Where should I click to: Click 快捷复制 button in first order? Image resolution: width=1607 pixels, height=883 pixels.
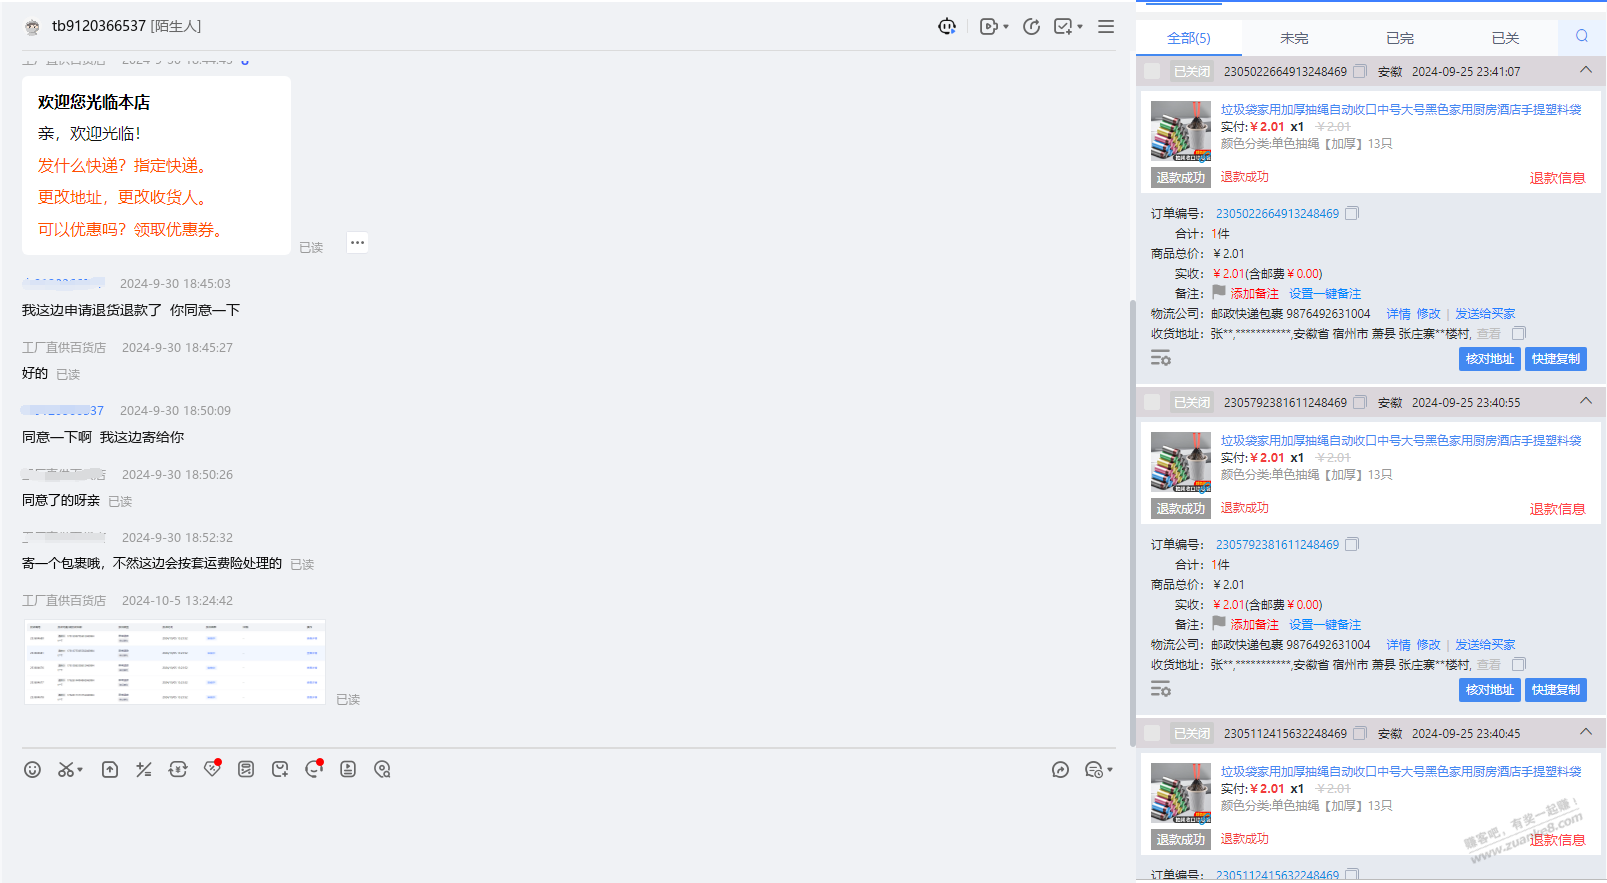(x=1556, y=359)
